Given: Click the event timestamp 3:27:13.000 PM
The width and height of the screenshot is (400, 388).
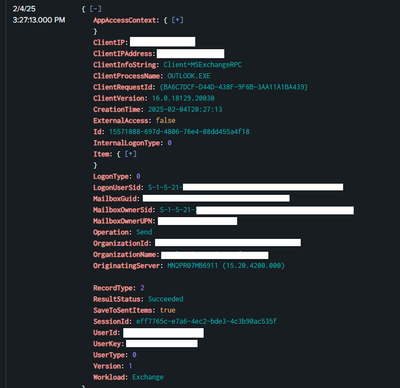Looking at the screenshot, I should point(39,20).
